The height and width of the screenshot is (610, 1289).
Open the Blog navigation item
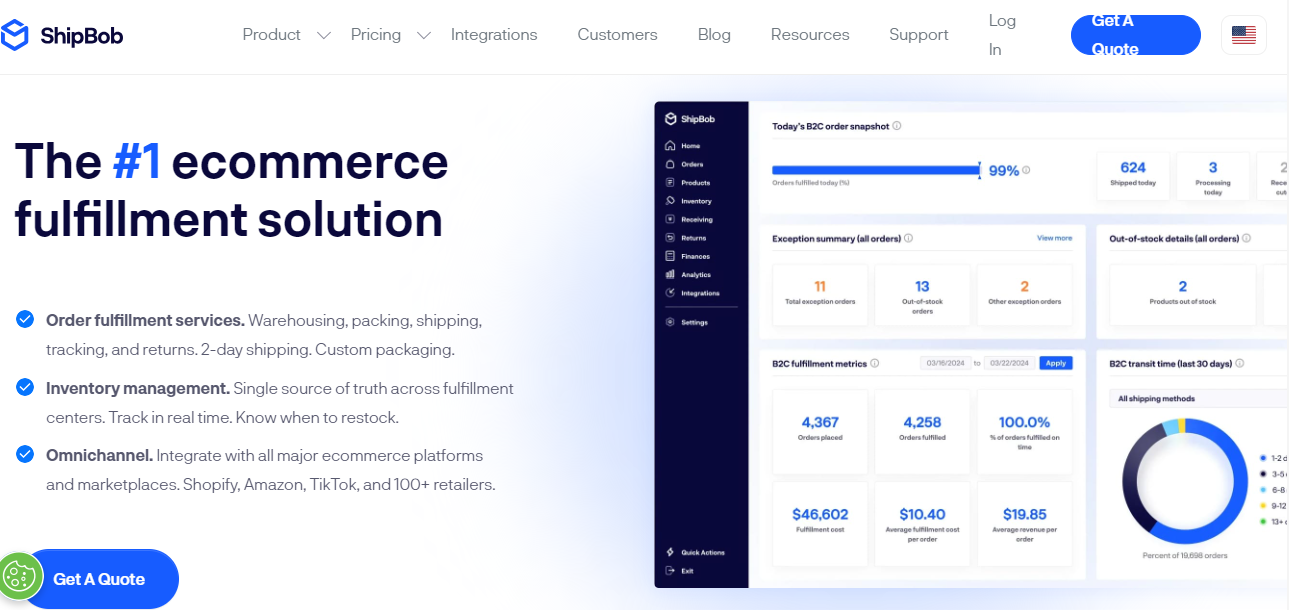coord(714,35)
